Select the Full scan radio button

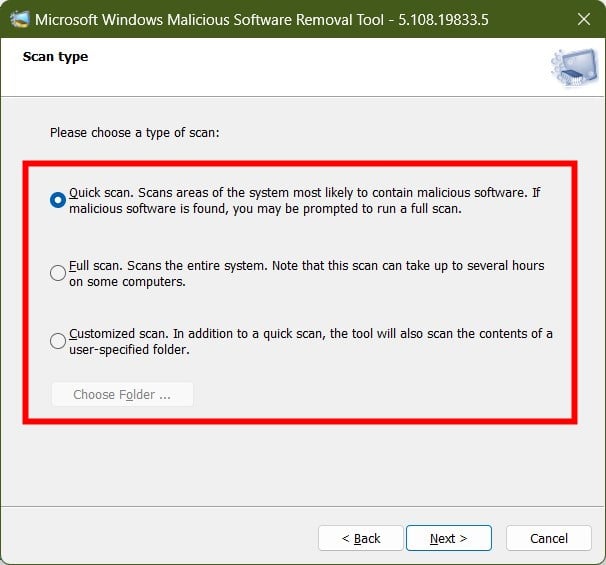58,273
